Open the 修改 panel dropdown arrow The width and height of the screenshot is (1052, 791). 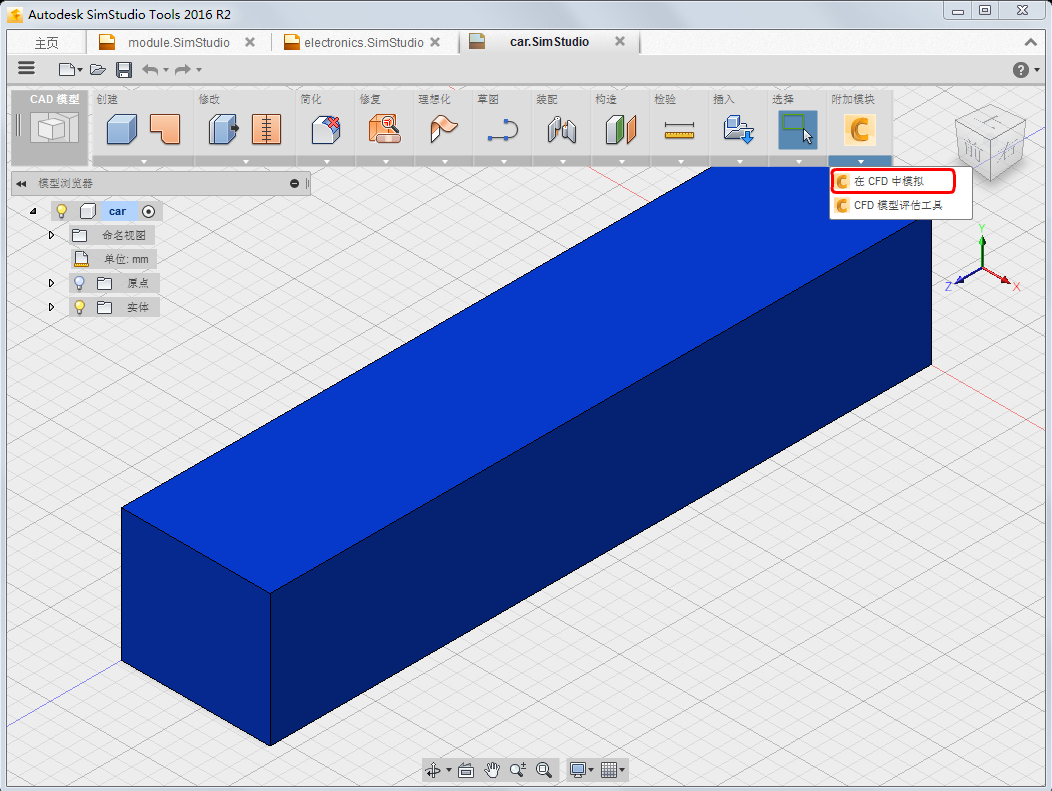pyautogui.click(x=246, y=162)
